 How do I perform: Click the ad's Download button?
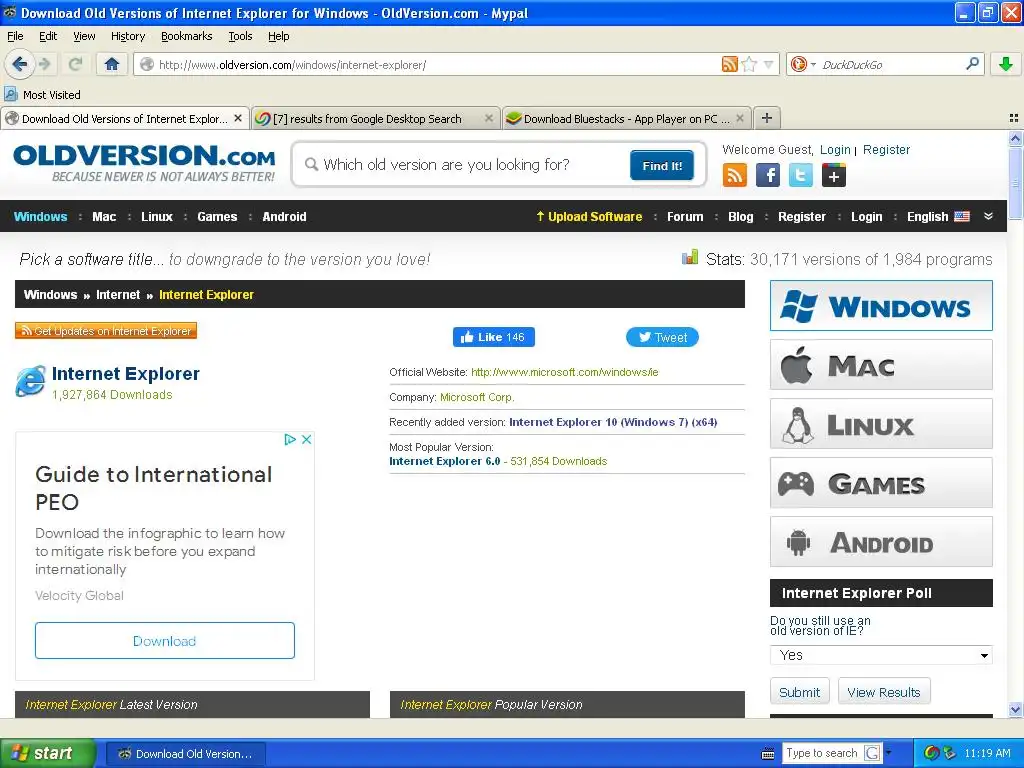tap(165, 641)
